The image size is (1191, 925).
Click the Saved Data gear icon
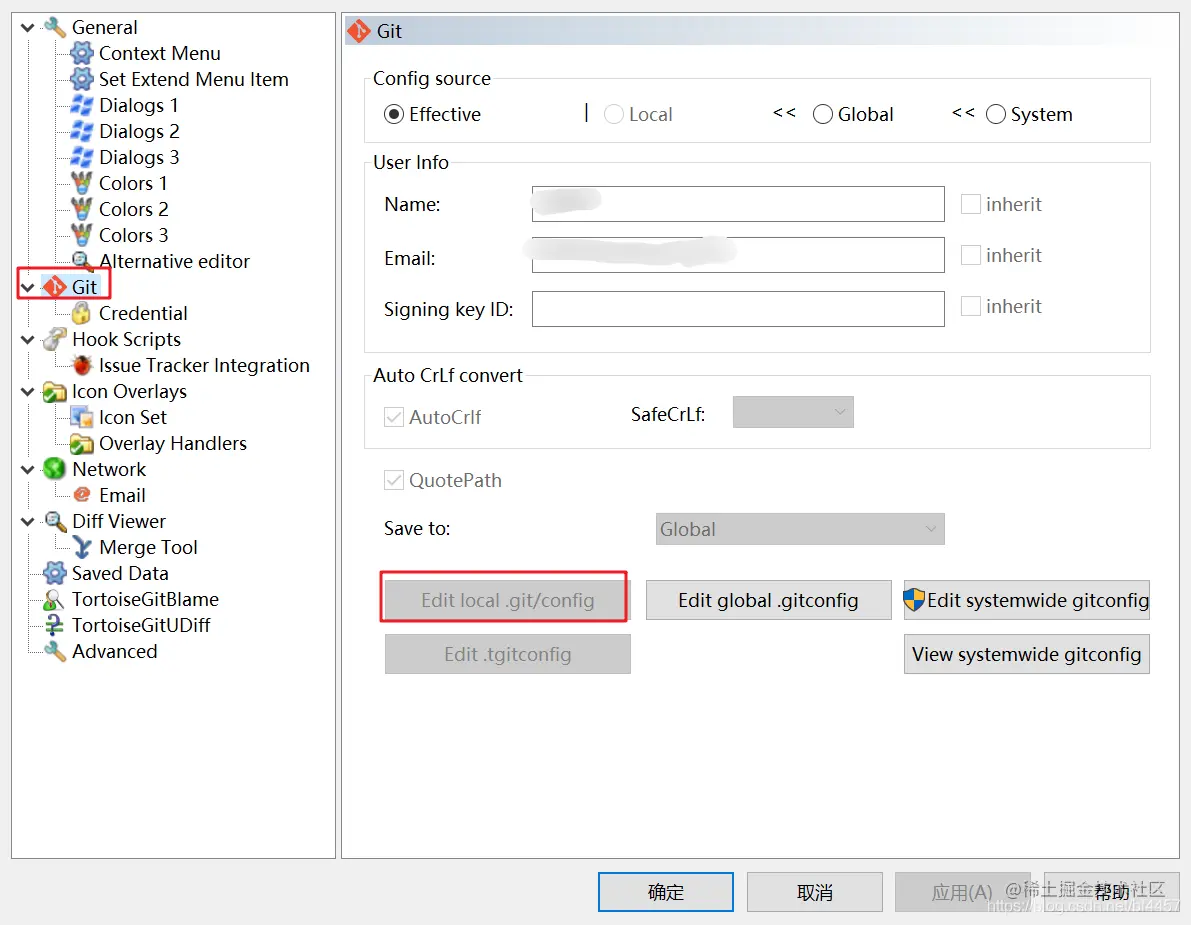pyautogui.click(x=55, y=573)
